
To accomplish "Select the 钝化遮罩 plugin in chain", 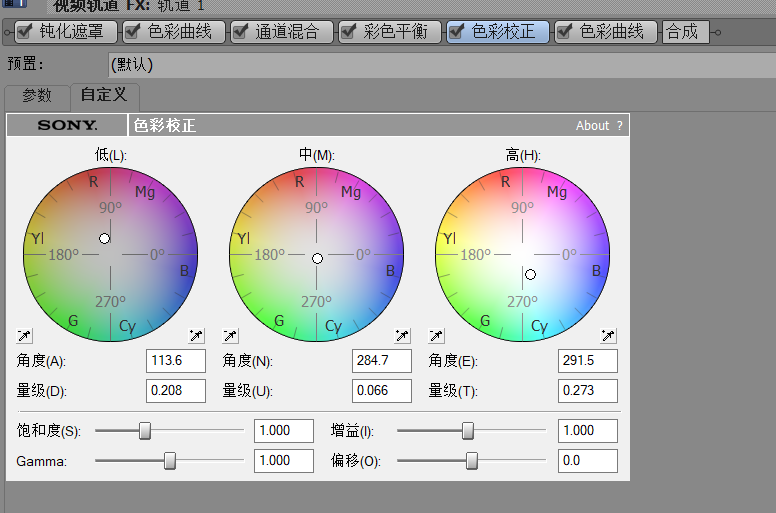I will click(72, 32).
